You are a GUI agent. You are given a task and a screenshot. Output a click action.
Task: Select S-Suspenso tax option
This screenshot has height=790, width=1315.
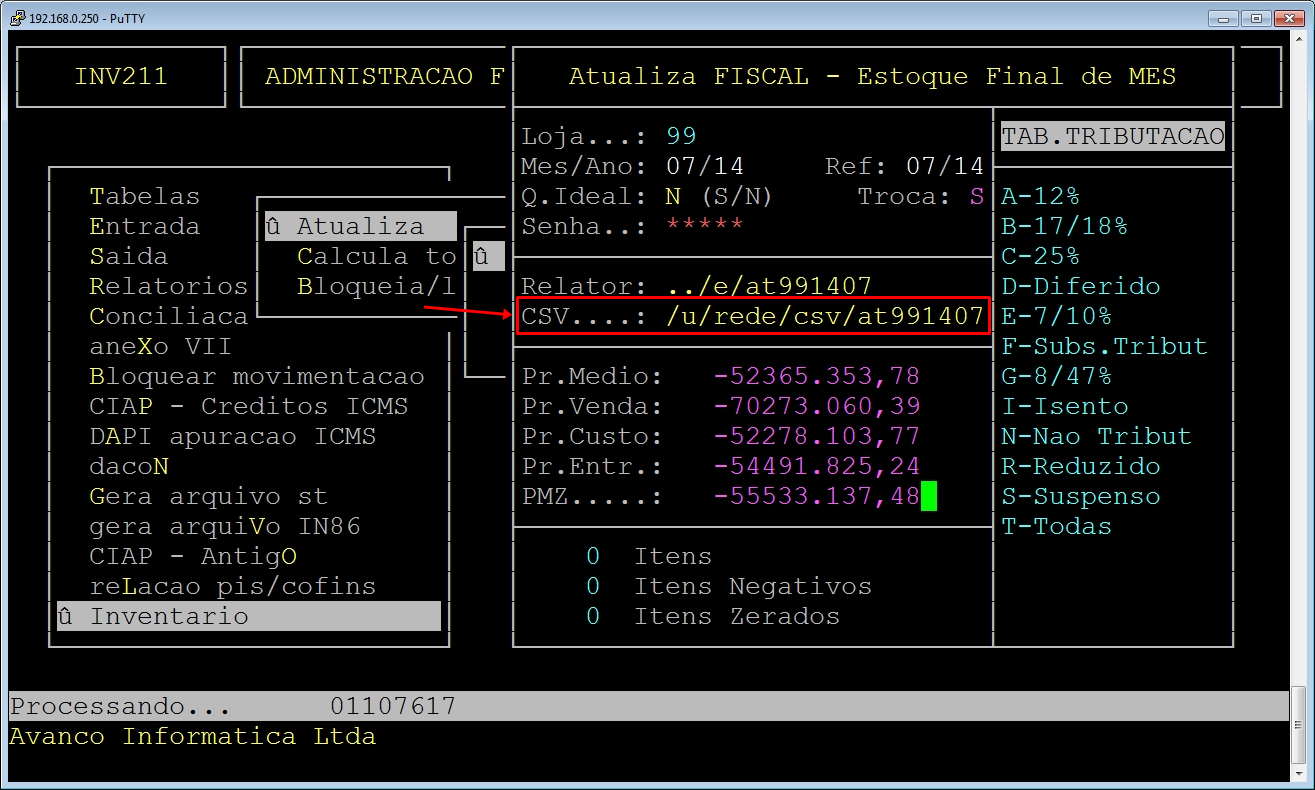point(1081,496)
